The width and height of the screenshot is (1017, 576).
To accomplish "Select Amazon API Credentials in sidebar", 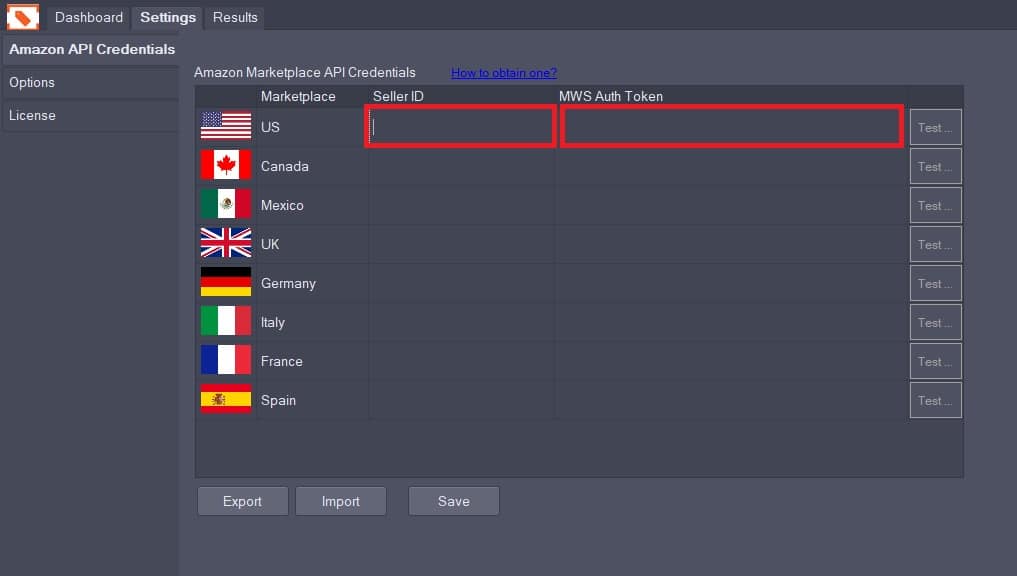I will [91, 49].
